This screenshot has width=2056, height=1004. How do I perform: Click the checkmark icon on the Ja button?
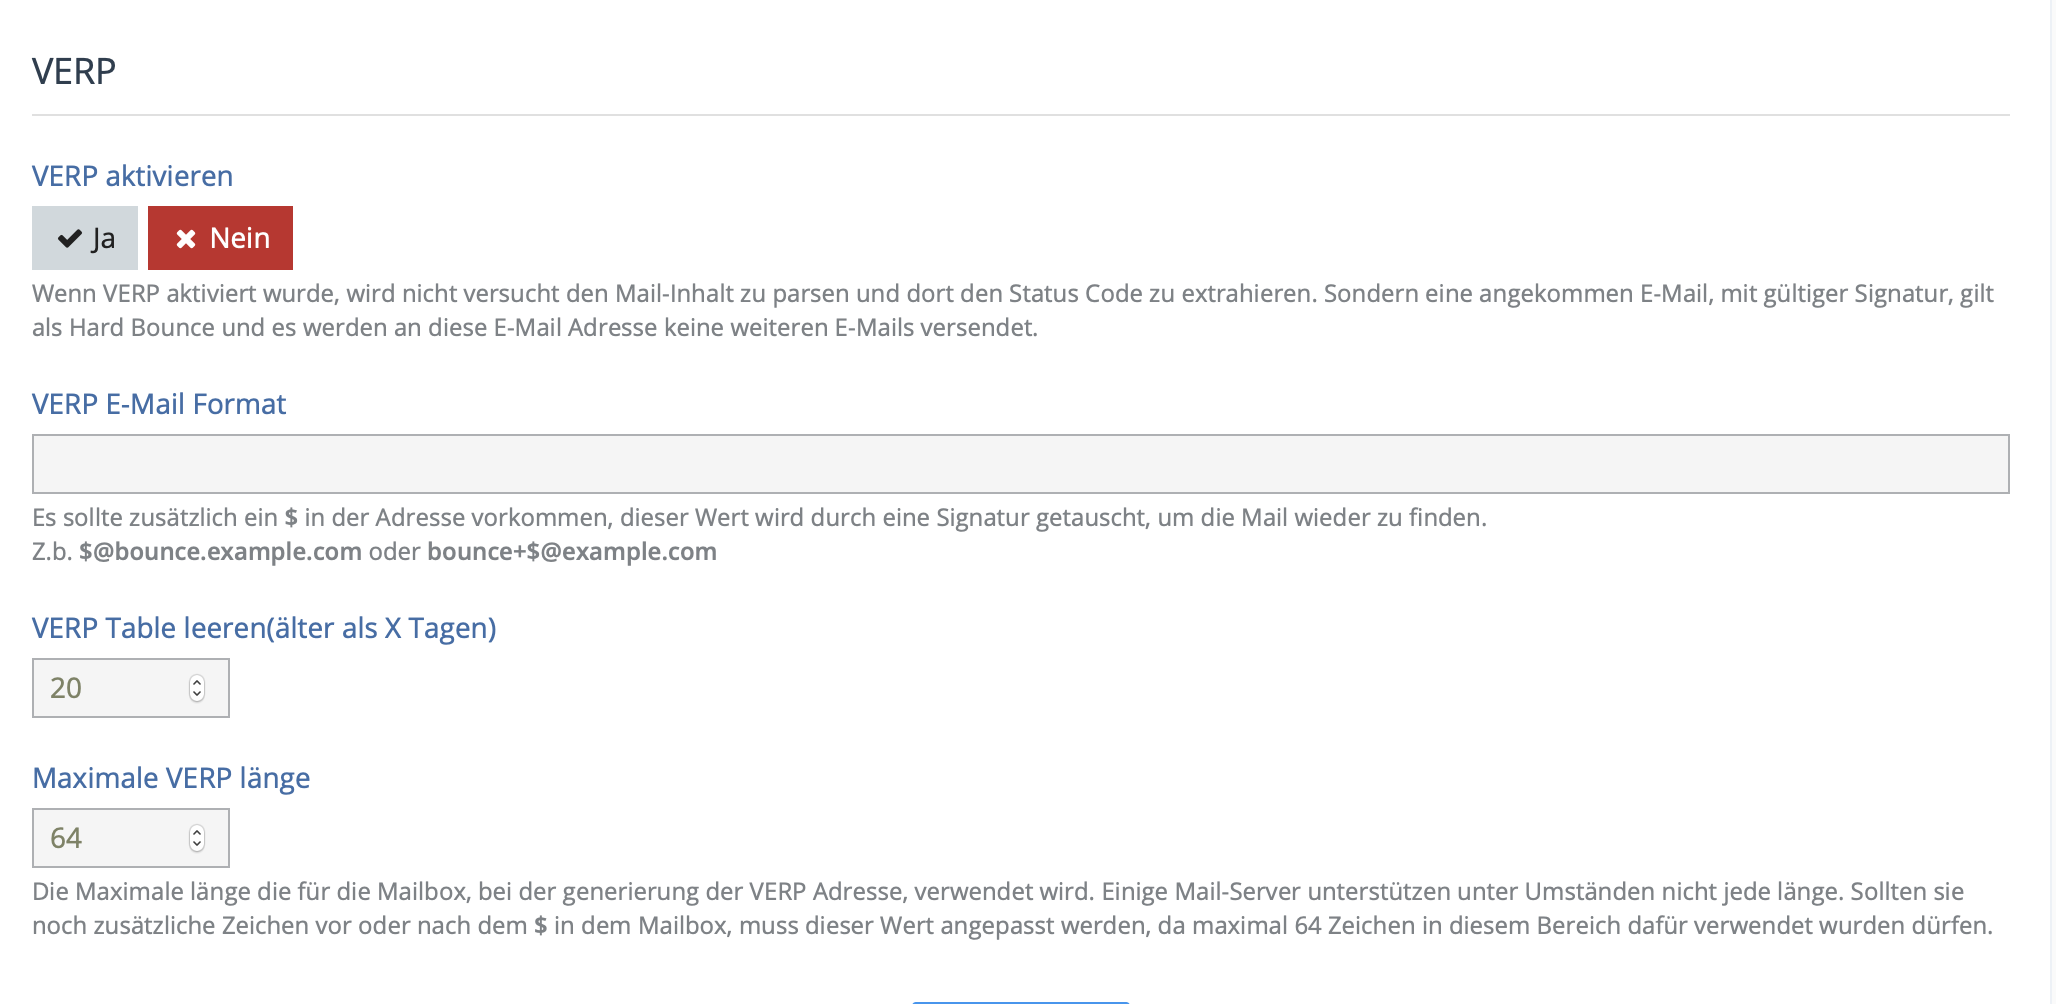[x=69, y=239]
